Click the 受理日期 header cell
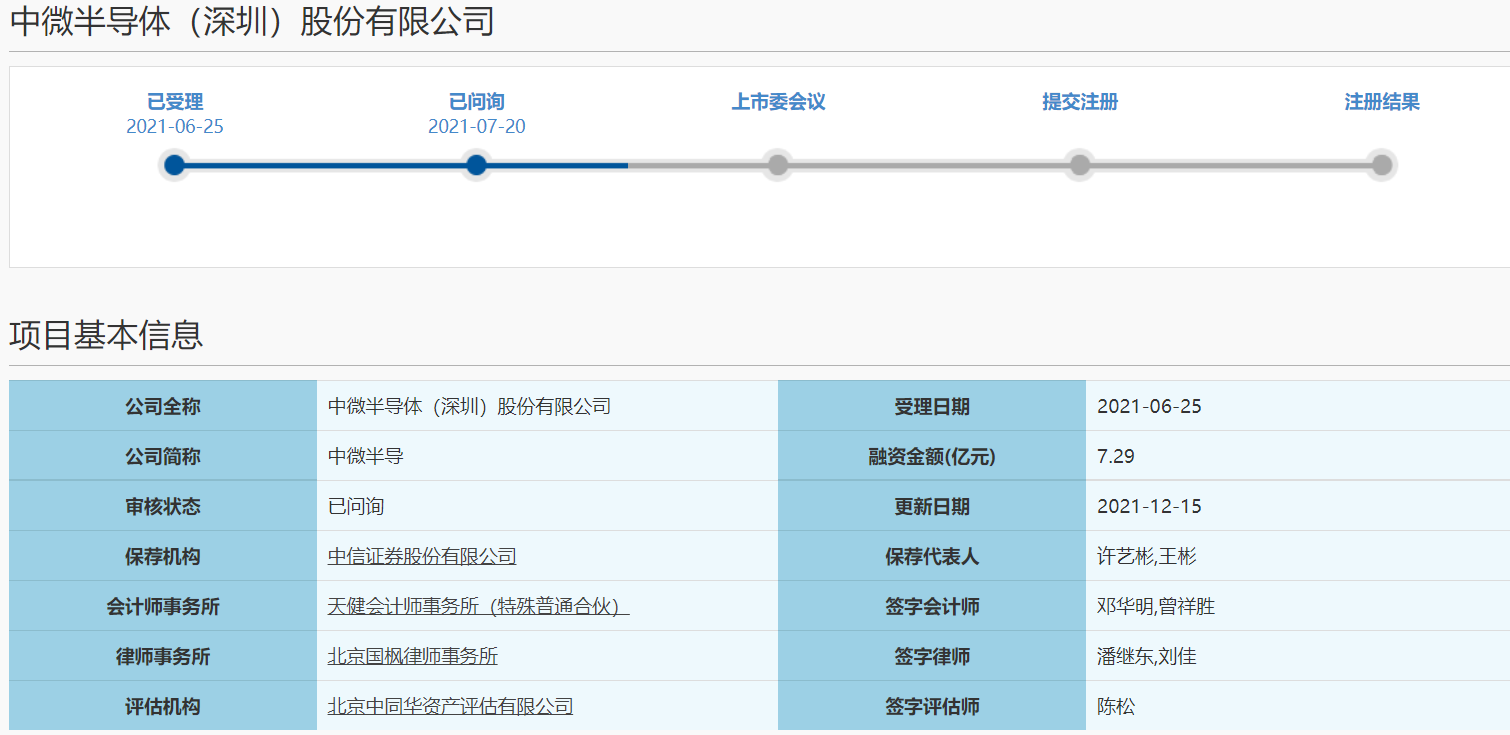Screen dimensions: 1510x735 [x=932, y=406]
